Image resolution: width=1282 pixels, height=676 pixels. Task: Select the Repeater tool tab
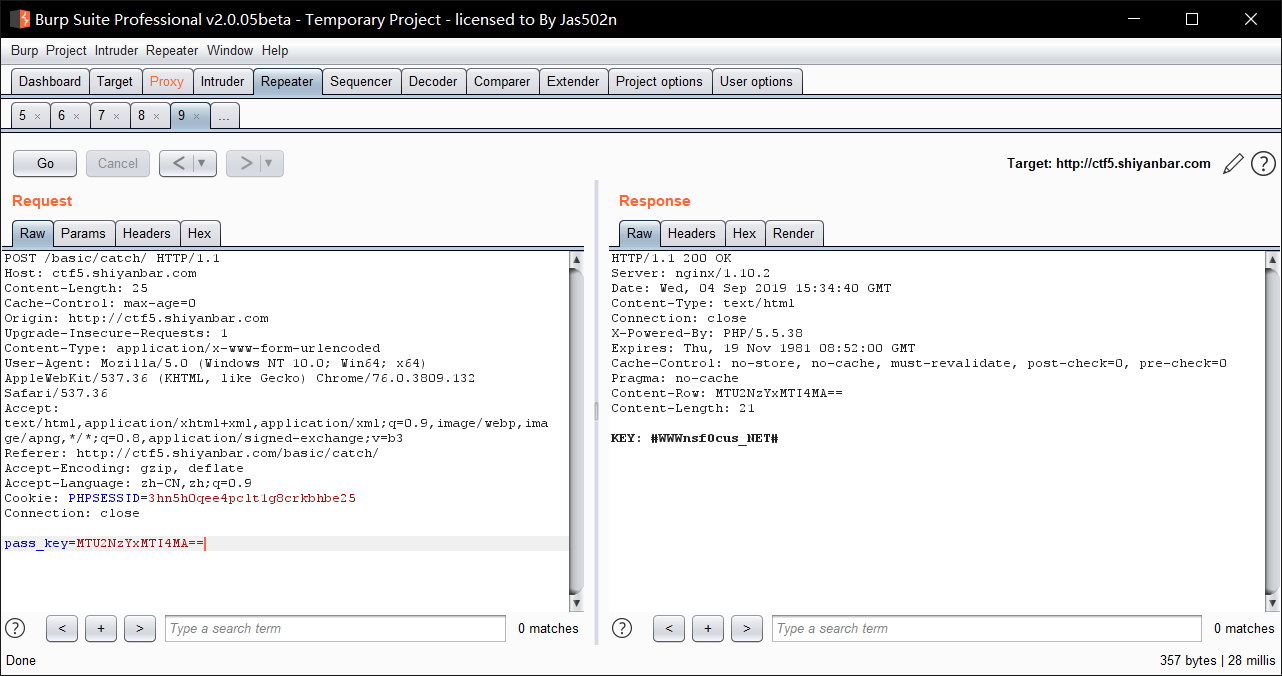[x=287, y=82]
